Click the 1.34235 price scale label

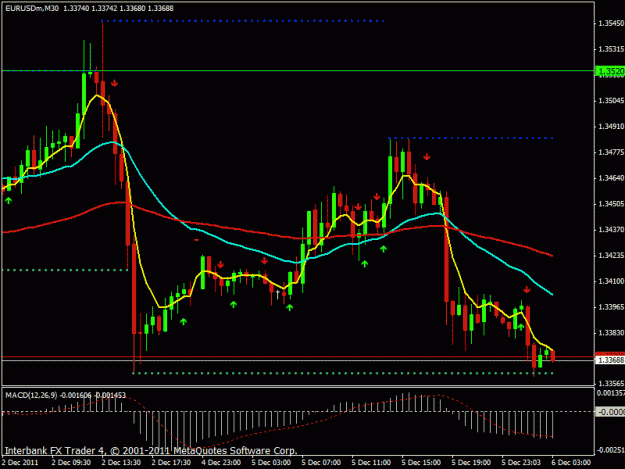611,255
